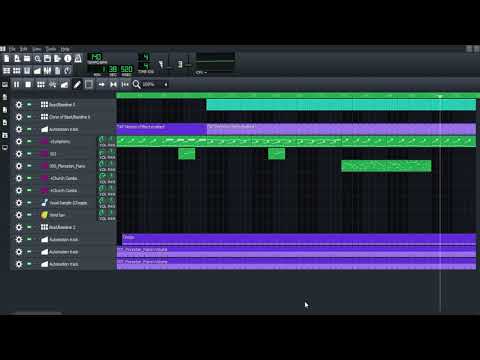Toggle the metronome
This screenshot has height=360, width=480.
click(78, 59)
